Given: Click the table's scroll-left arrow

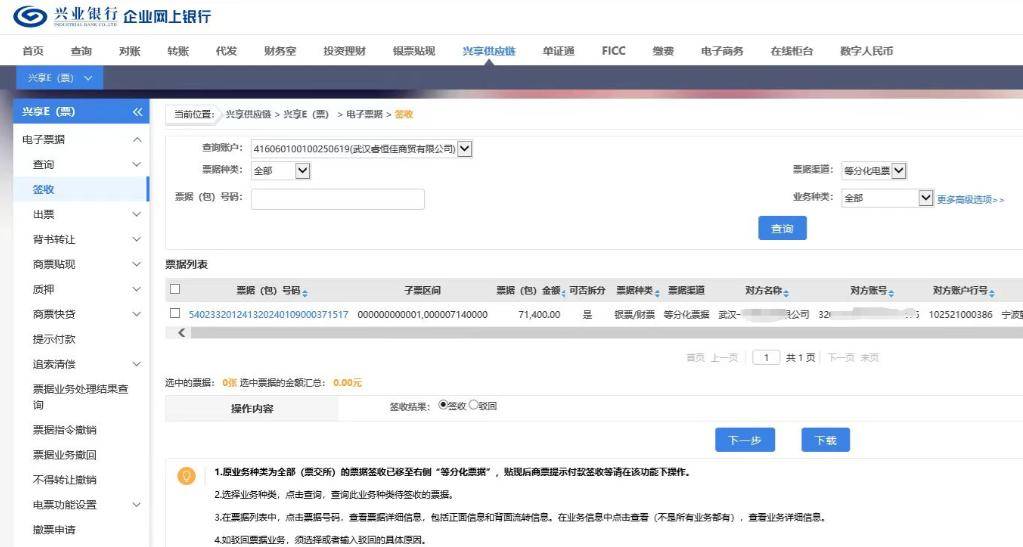Looking at the screenshot, I should tap(181, 333).
